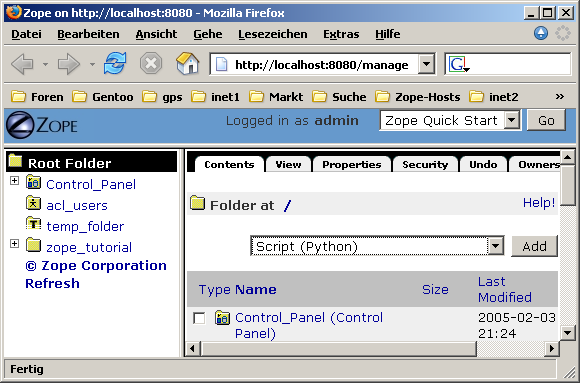Open the Bearbeiten menu
Image resolution: width=580 pixels, height=383 pixels.
pos(88,34)
